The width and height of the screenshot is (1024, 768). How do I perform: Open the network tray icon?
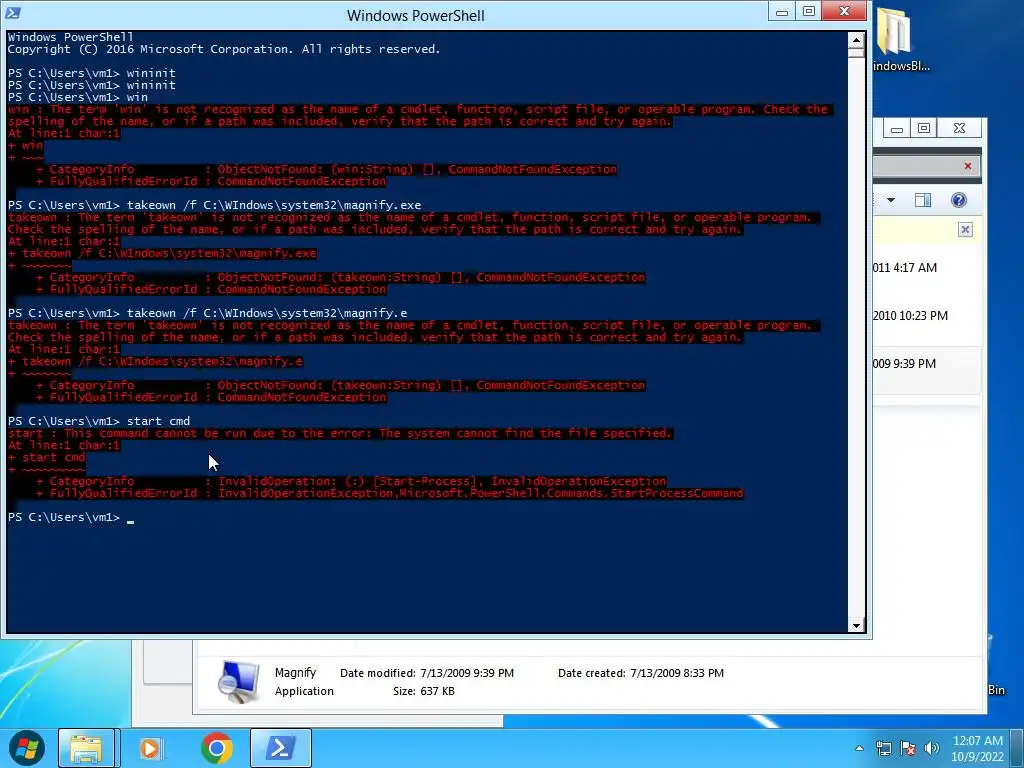coord(884,748)
